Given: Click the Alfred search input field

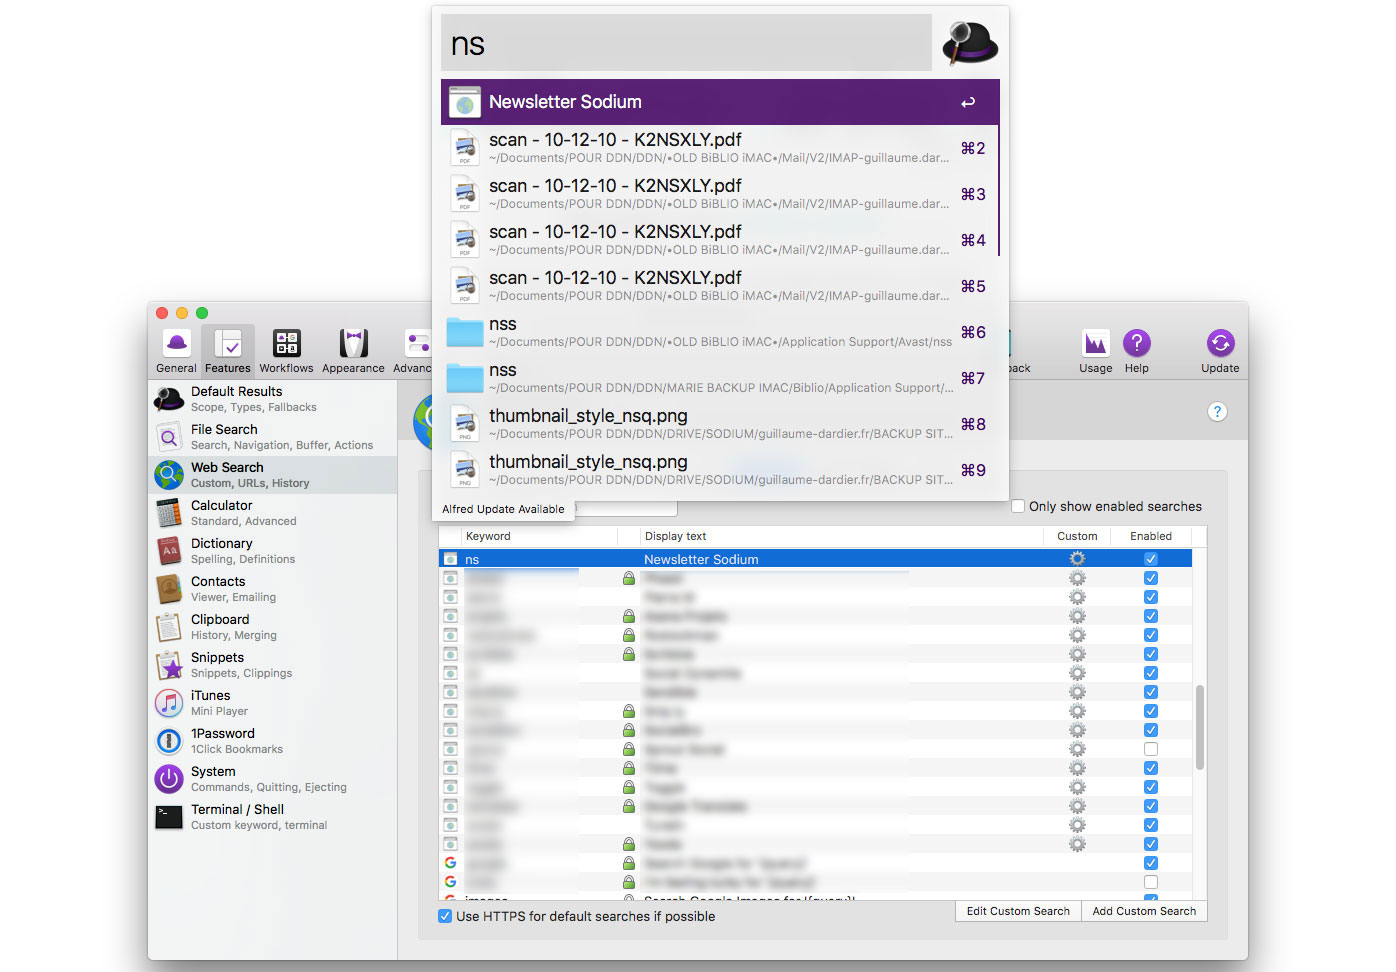Looking at the screenshot, I should [686, 43].
